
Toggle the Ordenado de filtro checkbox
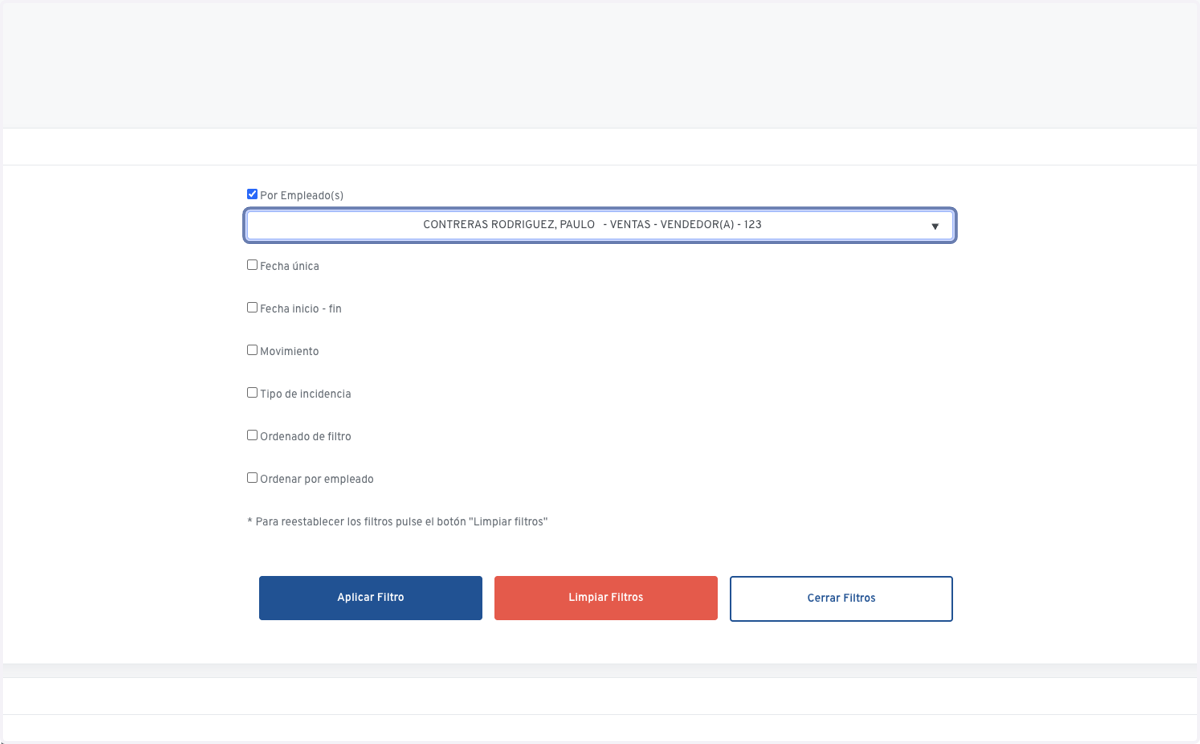(x=252, y=435)
